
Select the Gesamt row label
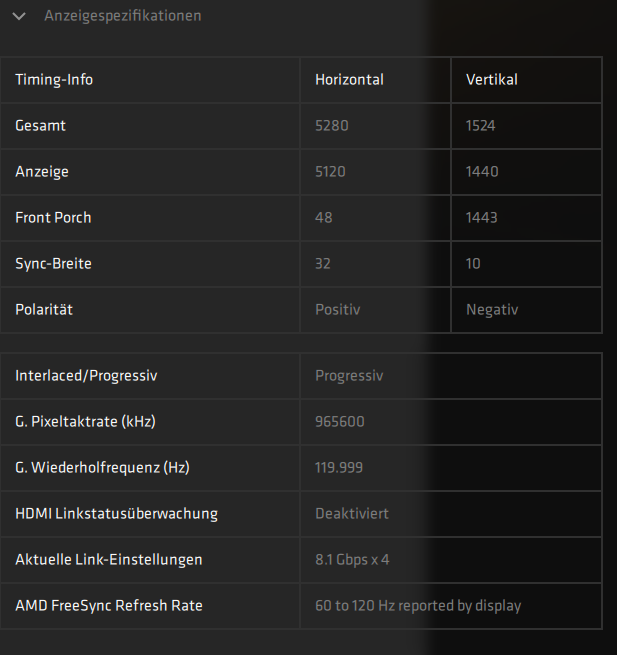40,126
